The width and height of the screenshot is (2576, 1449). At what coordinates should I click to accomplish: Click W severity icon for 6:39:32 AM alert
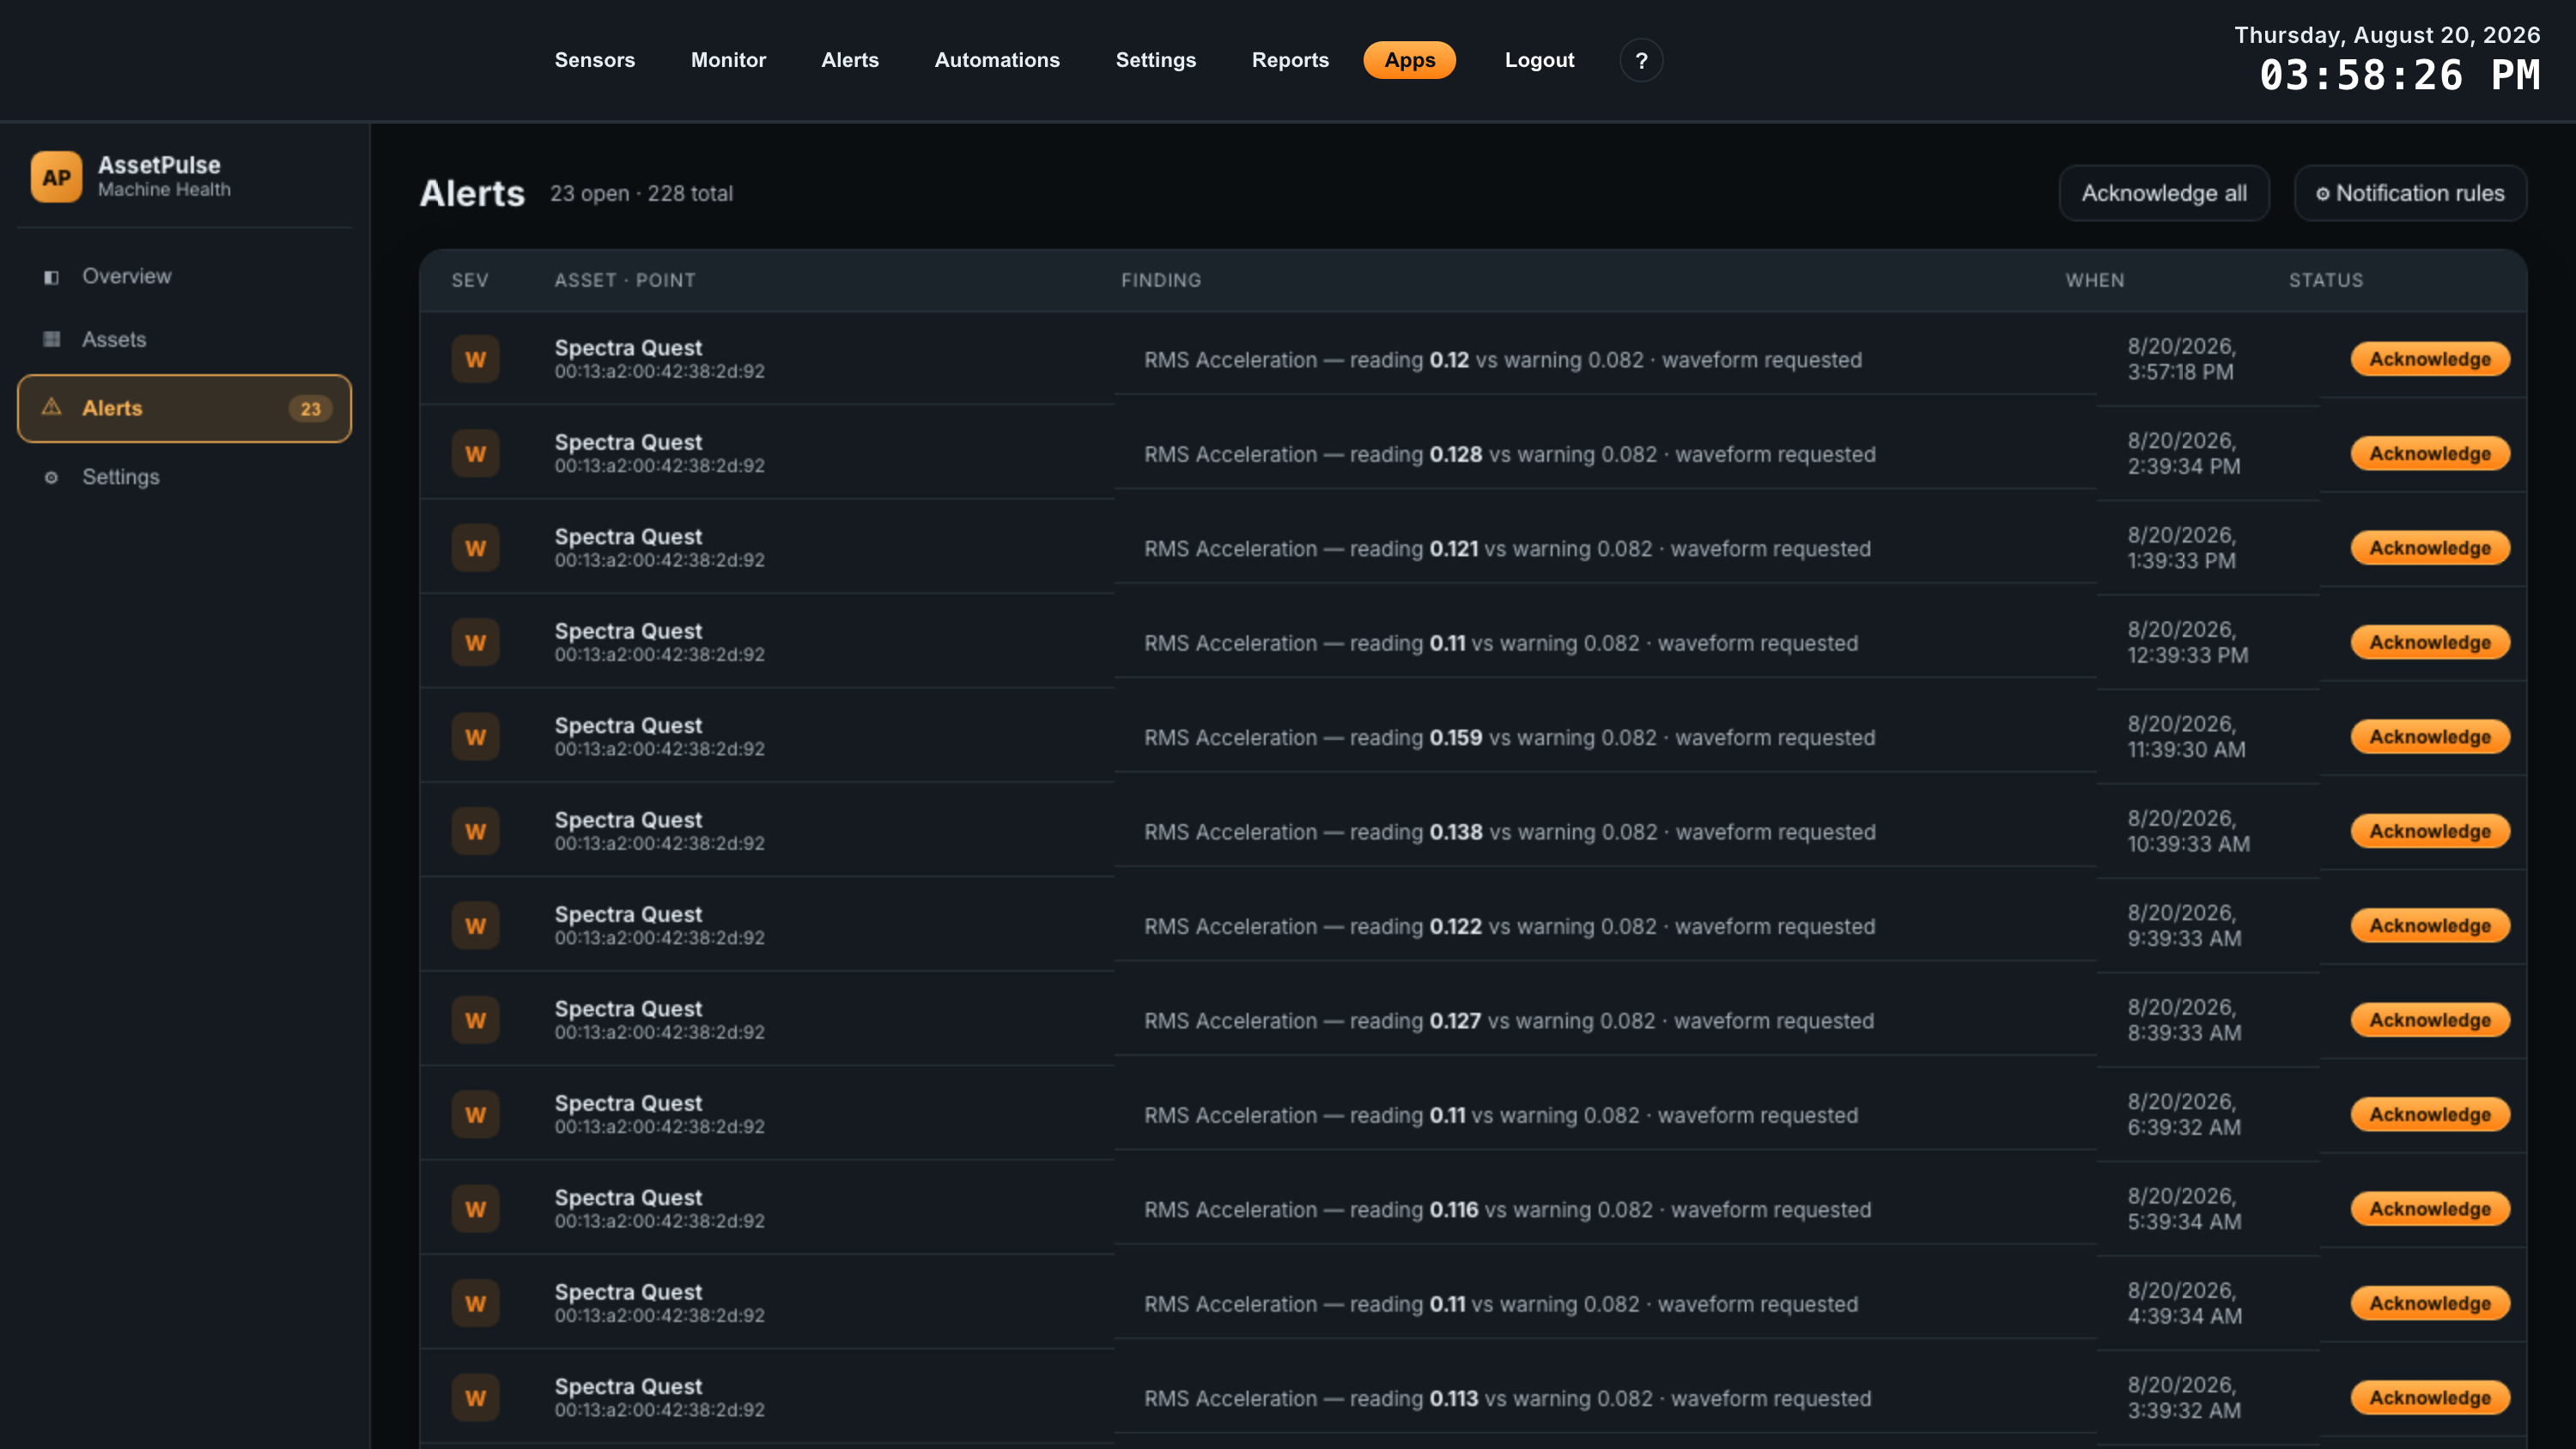pos(475,1115)
